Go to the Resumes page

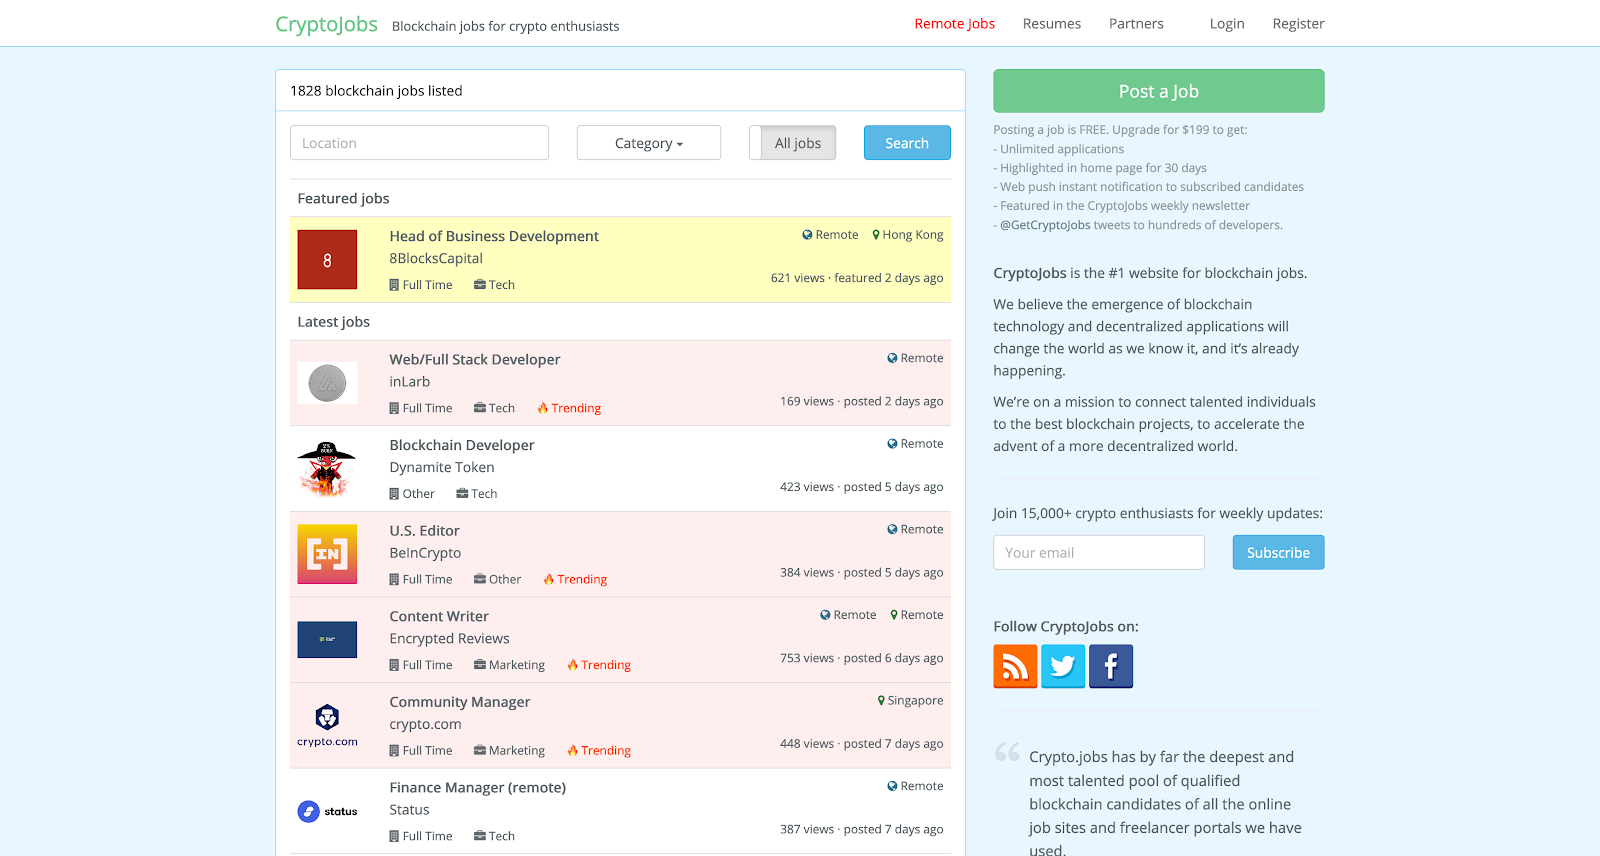tap(1051, 24)
